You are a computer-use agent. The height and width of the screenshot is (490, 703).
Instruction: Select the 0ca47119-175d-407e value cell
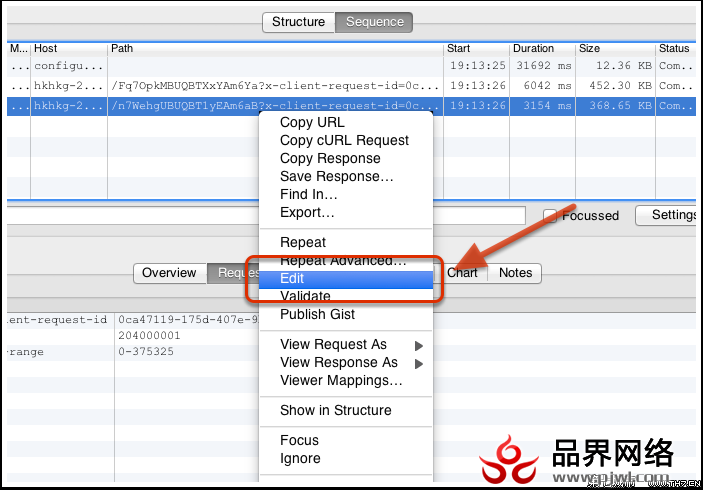pyautogui.click(x=188, y=320)
